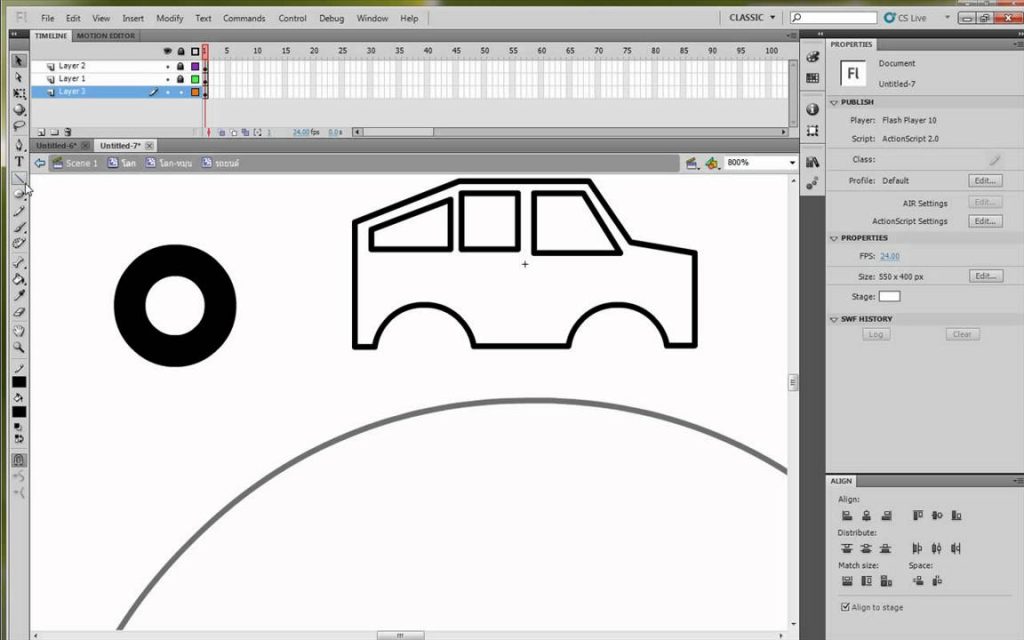This screenshot has width=1024, height=640.
Task: Open the Stage color swatch
Action: [x=889, y=296]
